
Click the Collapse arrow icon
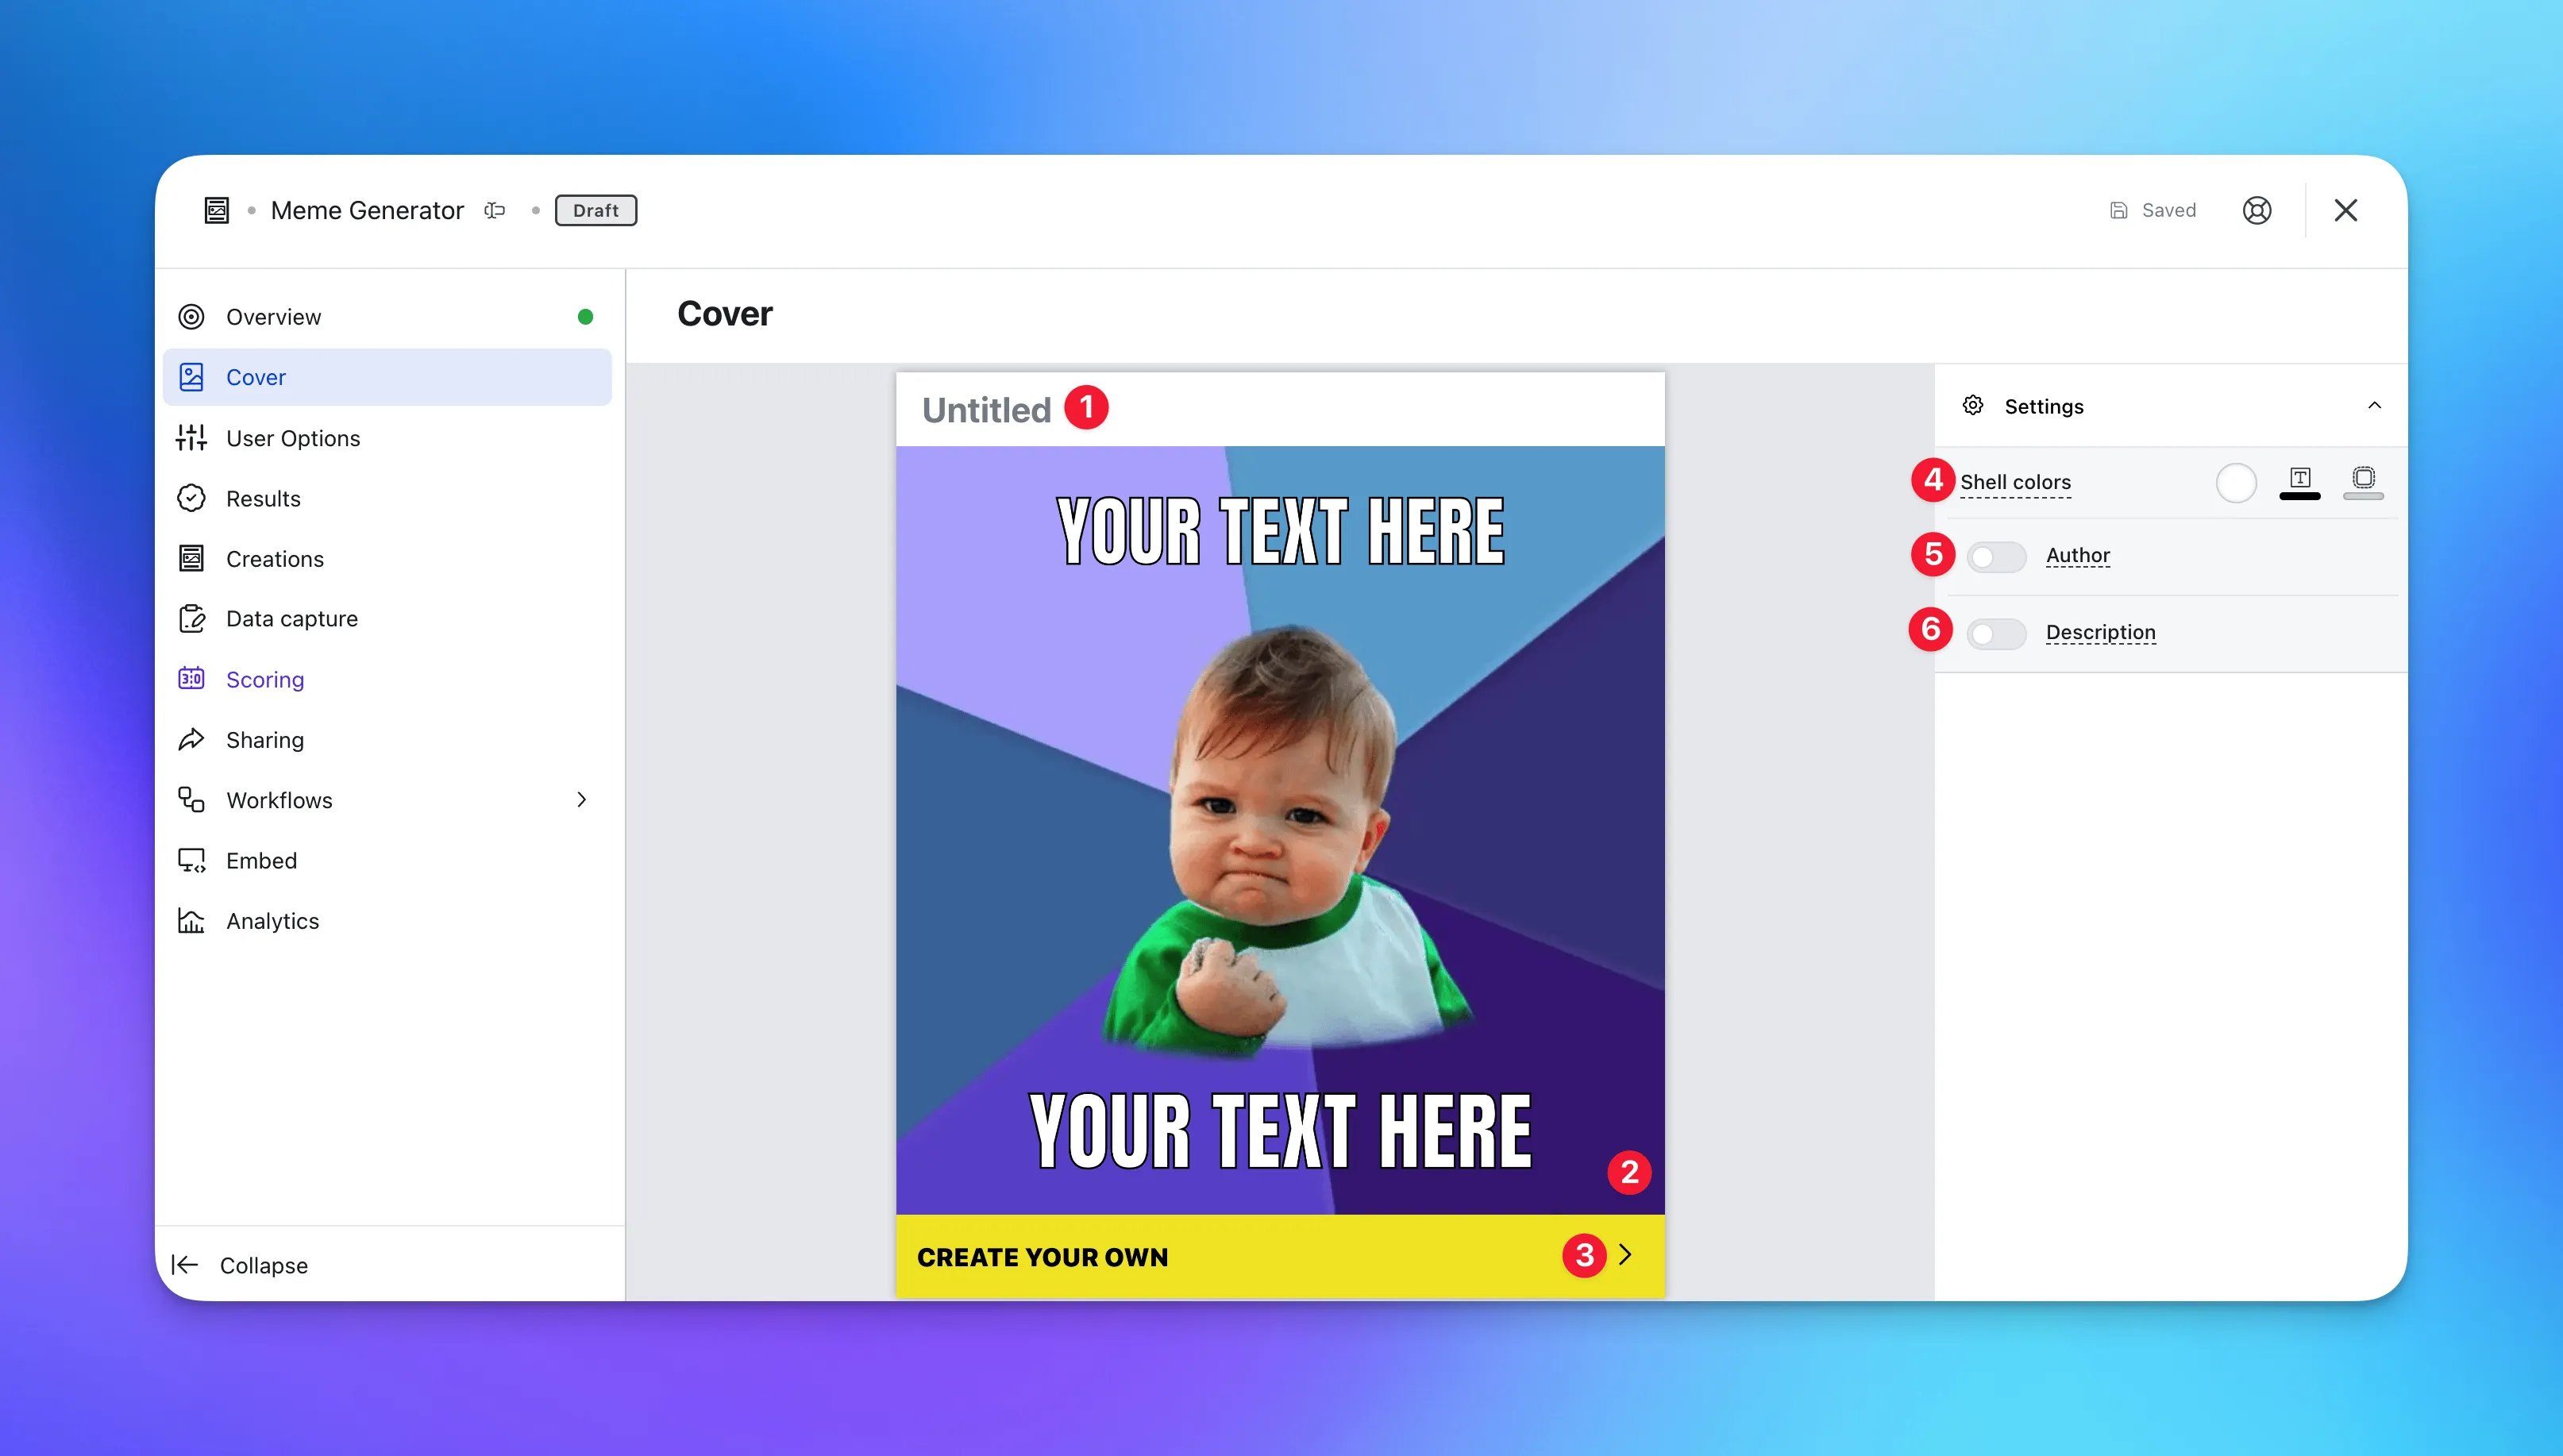coord(185,1265)
